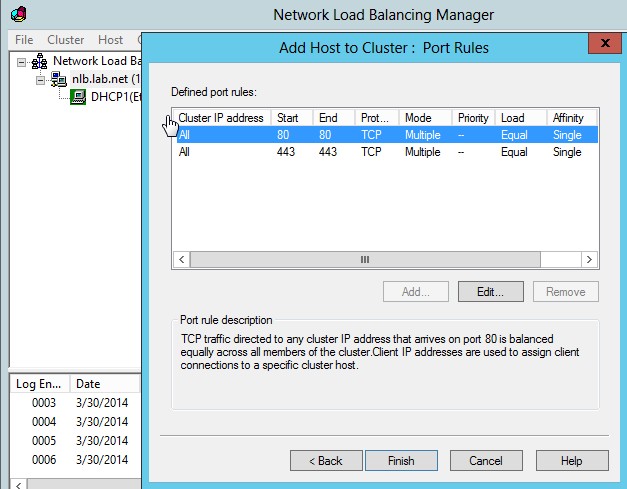This screenshot has height=489, width=627.
Task: Open the Host menu
Action: point(110,40)
